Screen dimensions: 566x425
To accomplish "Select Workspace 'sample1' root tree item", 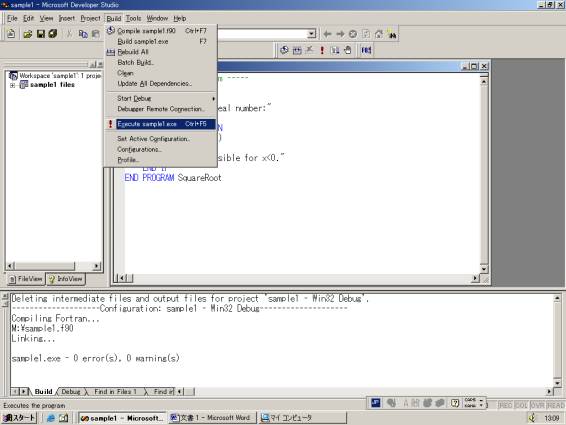I will point(55,76).
